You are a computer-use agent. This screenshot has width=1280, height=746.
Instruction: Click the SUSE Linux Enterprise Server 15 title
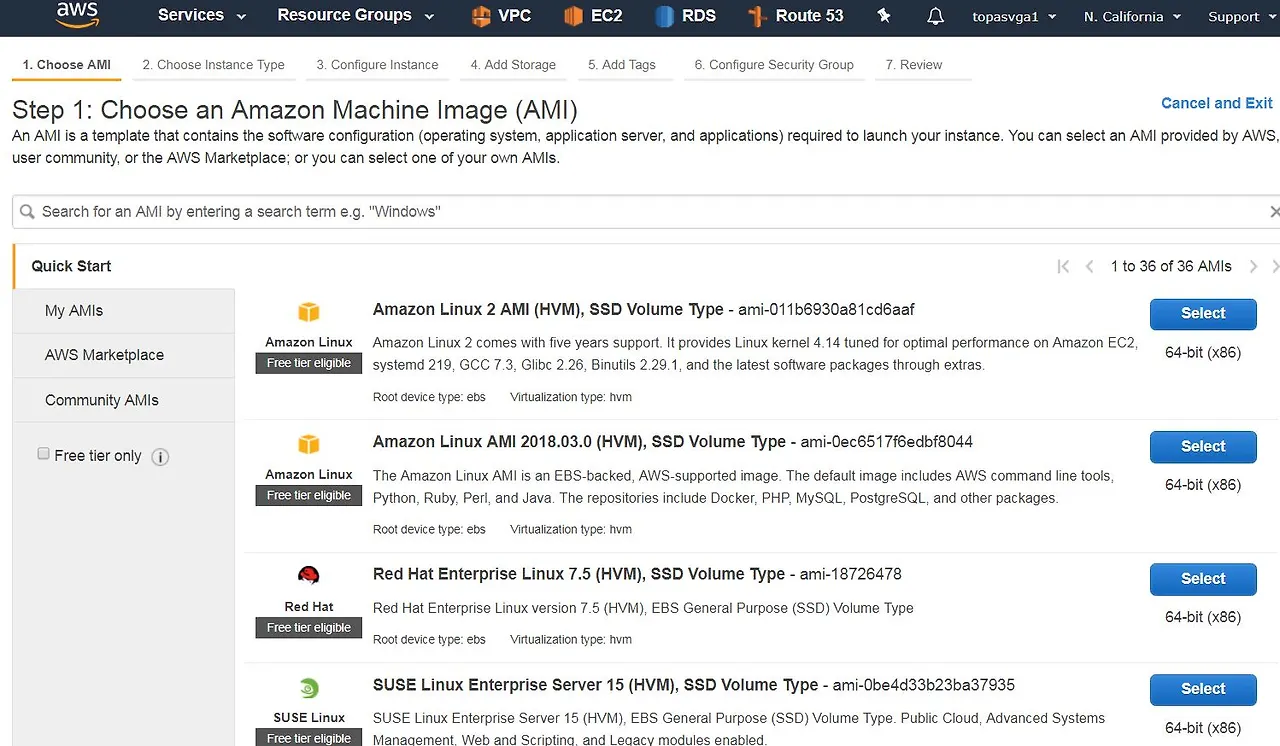click(596, 685)
